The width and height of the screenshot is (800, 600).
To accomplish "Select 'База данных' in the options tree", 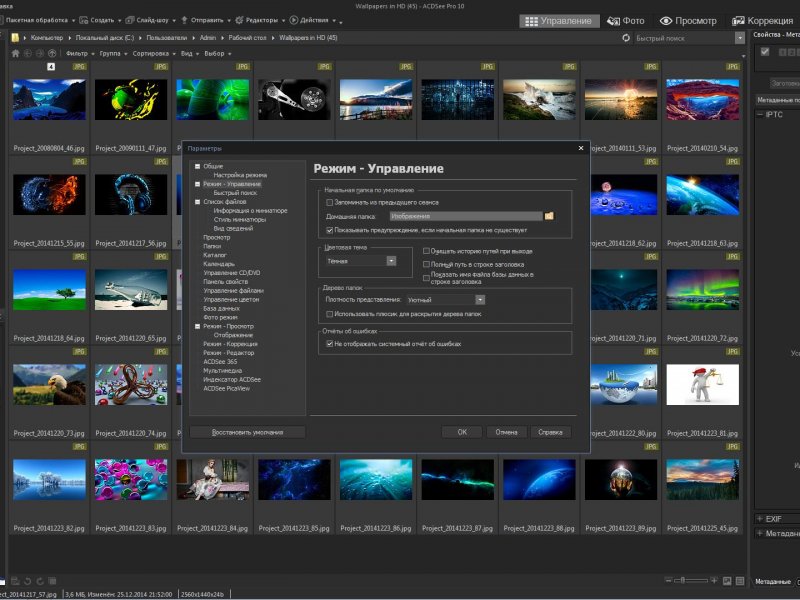I will pos(221,308).
